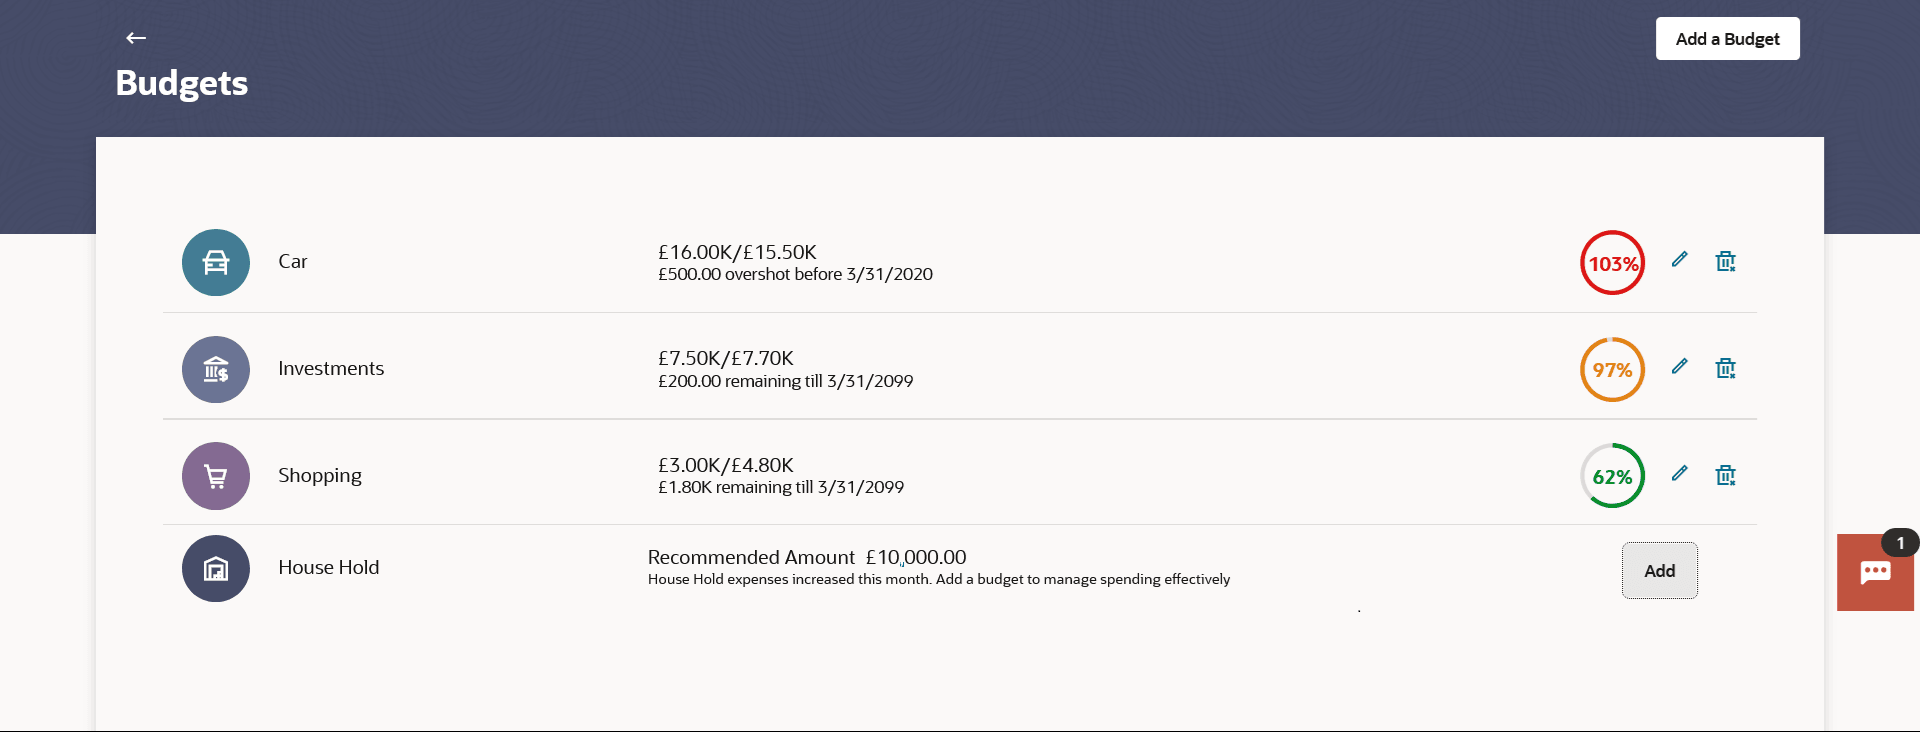Image resolution: width=1920 pixels, height=732 pixels.
Task: Click the back arrow above Budgets
Action: pos(136,38)
